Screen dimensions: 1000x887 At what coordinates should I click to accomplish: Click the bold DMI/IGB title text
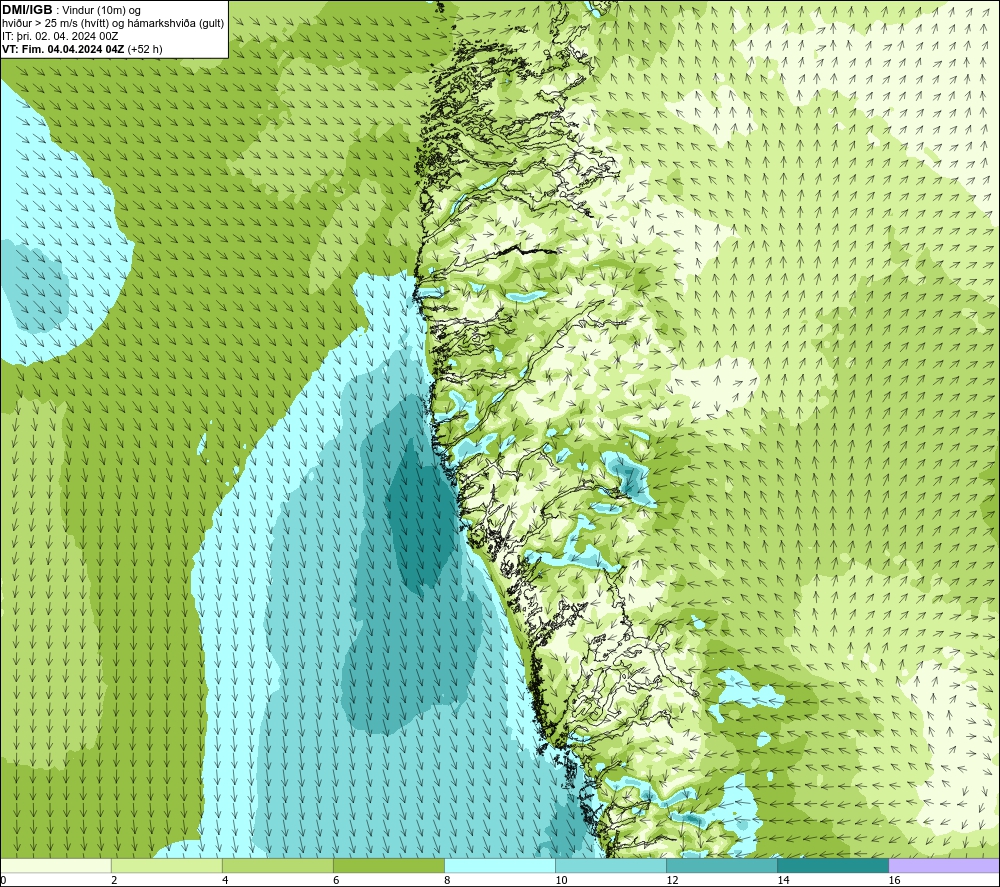click(27, 10)
